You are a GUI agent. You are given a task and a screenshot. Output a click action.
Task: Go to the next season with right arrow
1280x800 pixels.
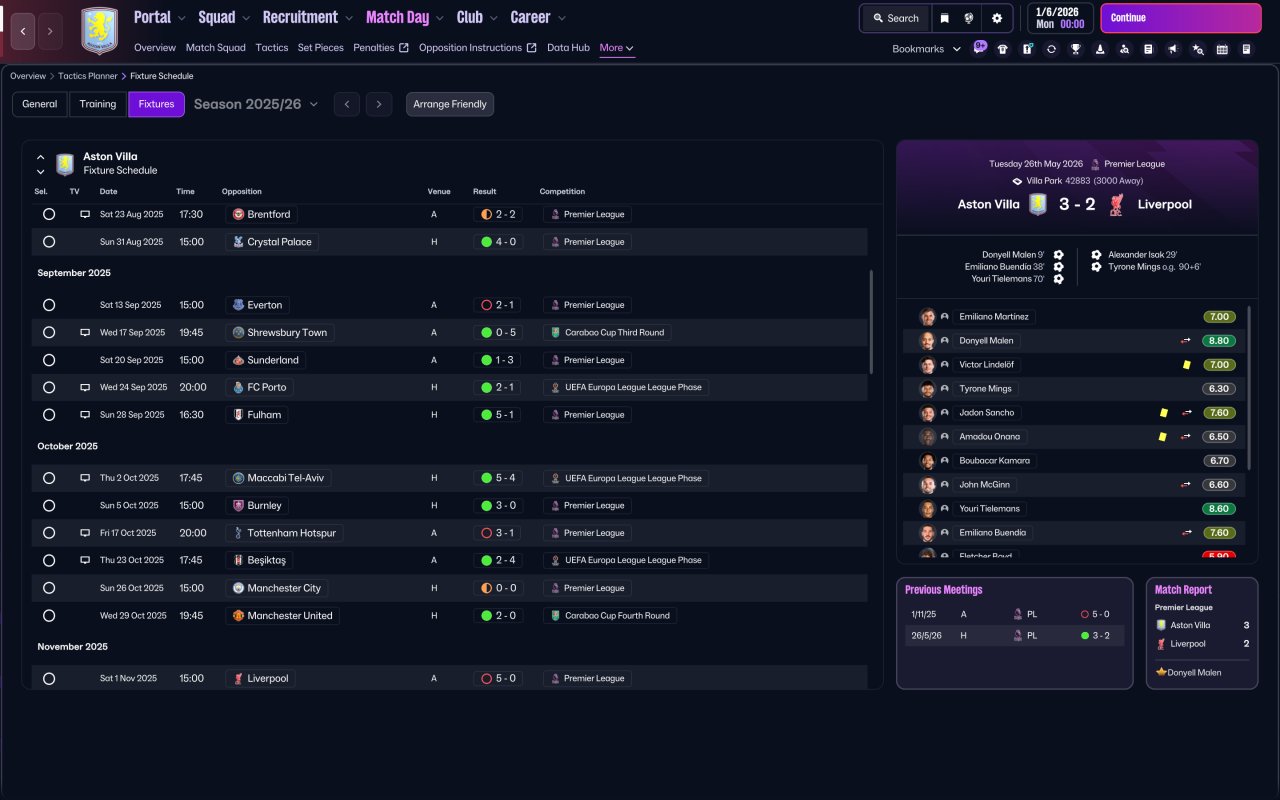point(378,104)
